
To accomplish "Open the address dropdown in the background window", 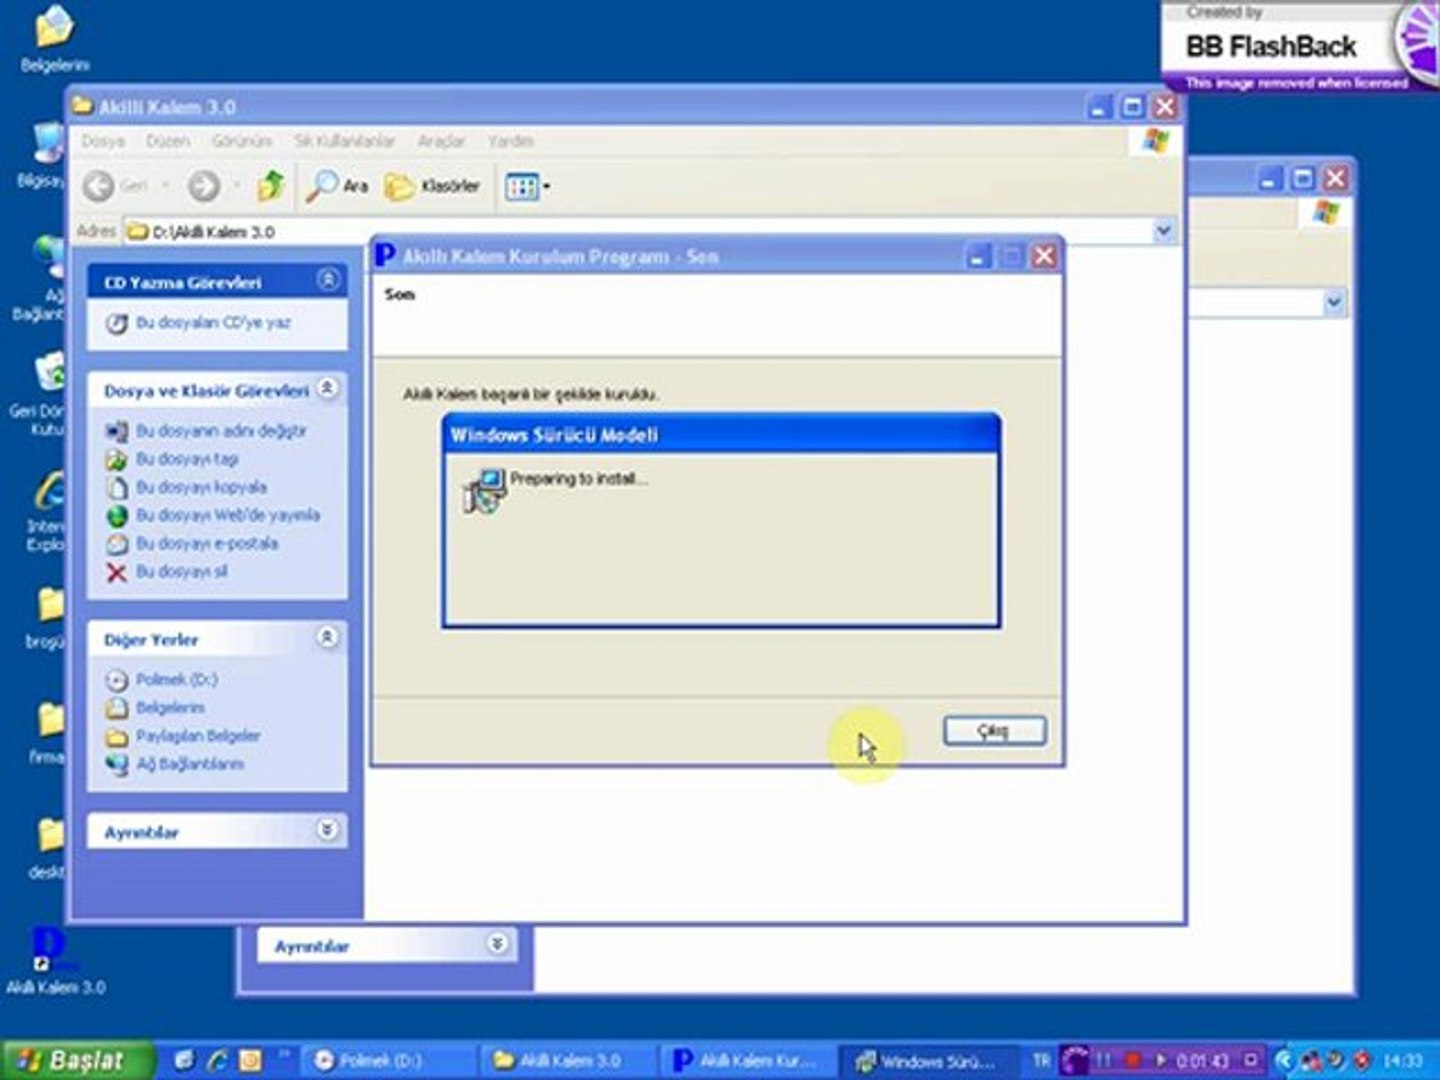I will (x=1333, y=302).
